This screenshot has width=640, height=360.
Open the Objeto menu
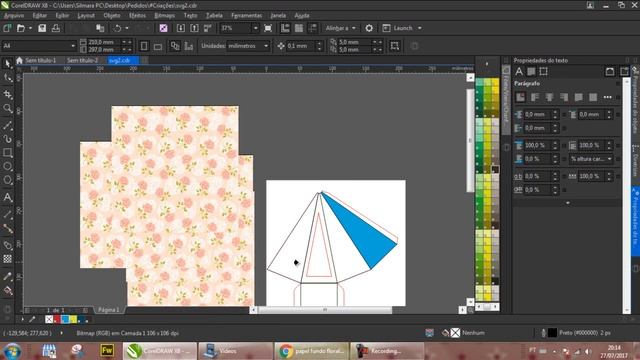coord(112,16)
